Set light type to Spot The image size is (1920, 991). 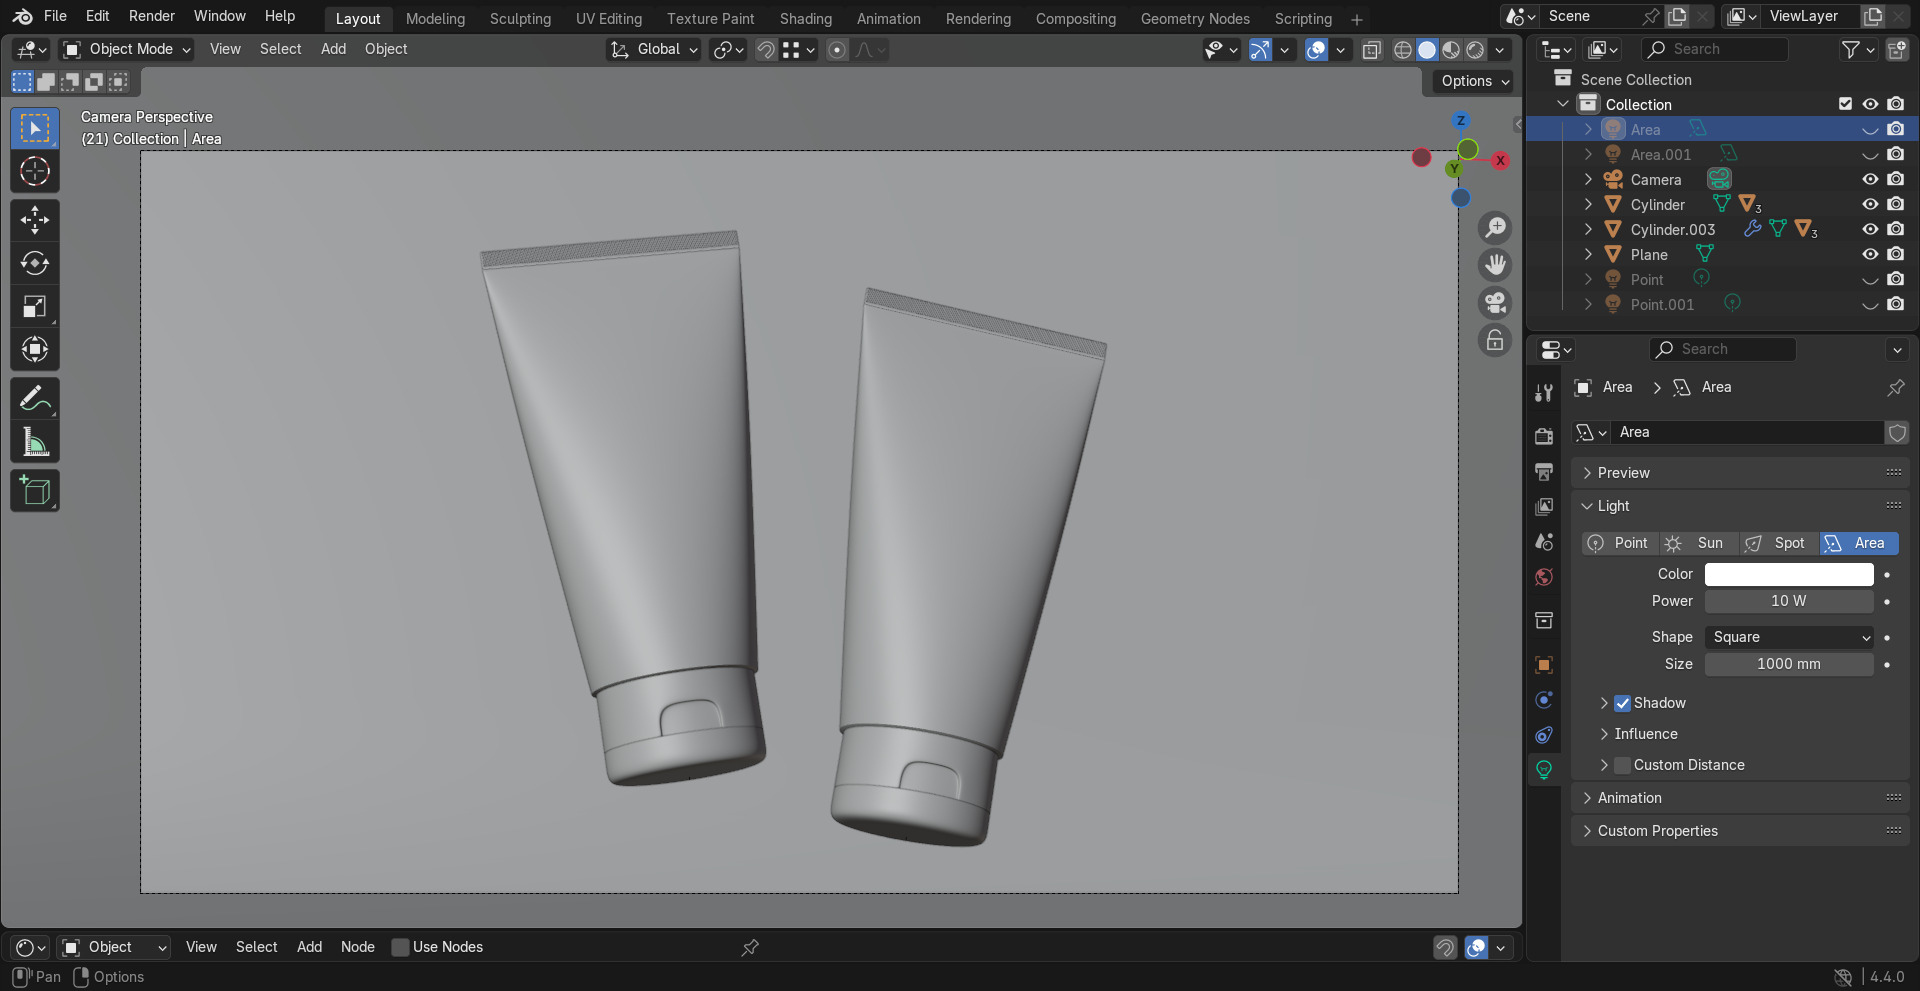coord(1778,543)
